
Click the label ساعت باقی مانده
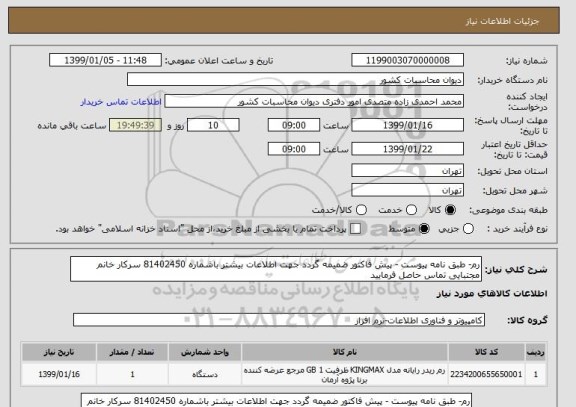72,126
